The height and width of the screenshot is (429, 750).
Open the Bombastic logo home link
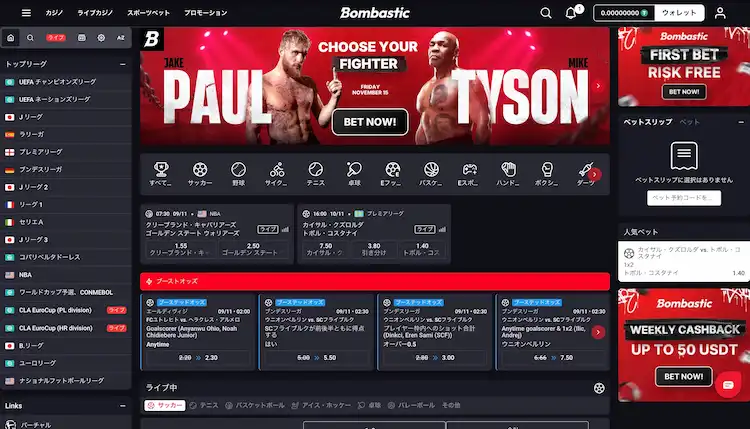click(375, 13)
